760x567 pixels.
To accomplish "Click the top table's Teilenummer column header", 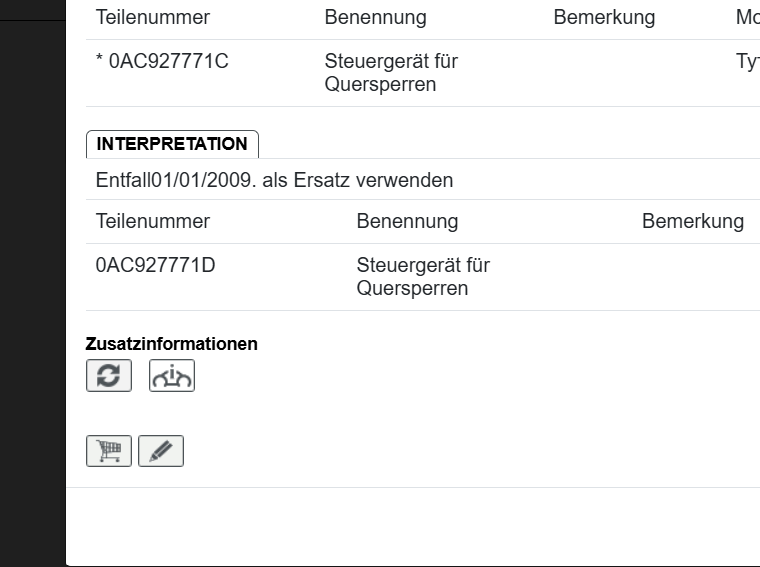I will (x=153, y=18).
